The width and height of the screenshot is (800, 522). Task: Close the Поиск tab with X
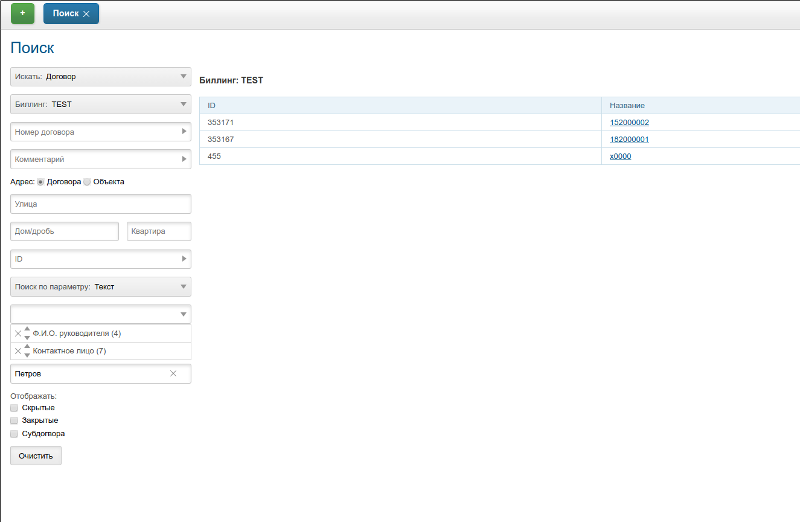coord(86,14)
